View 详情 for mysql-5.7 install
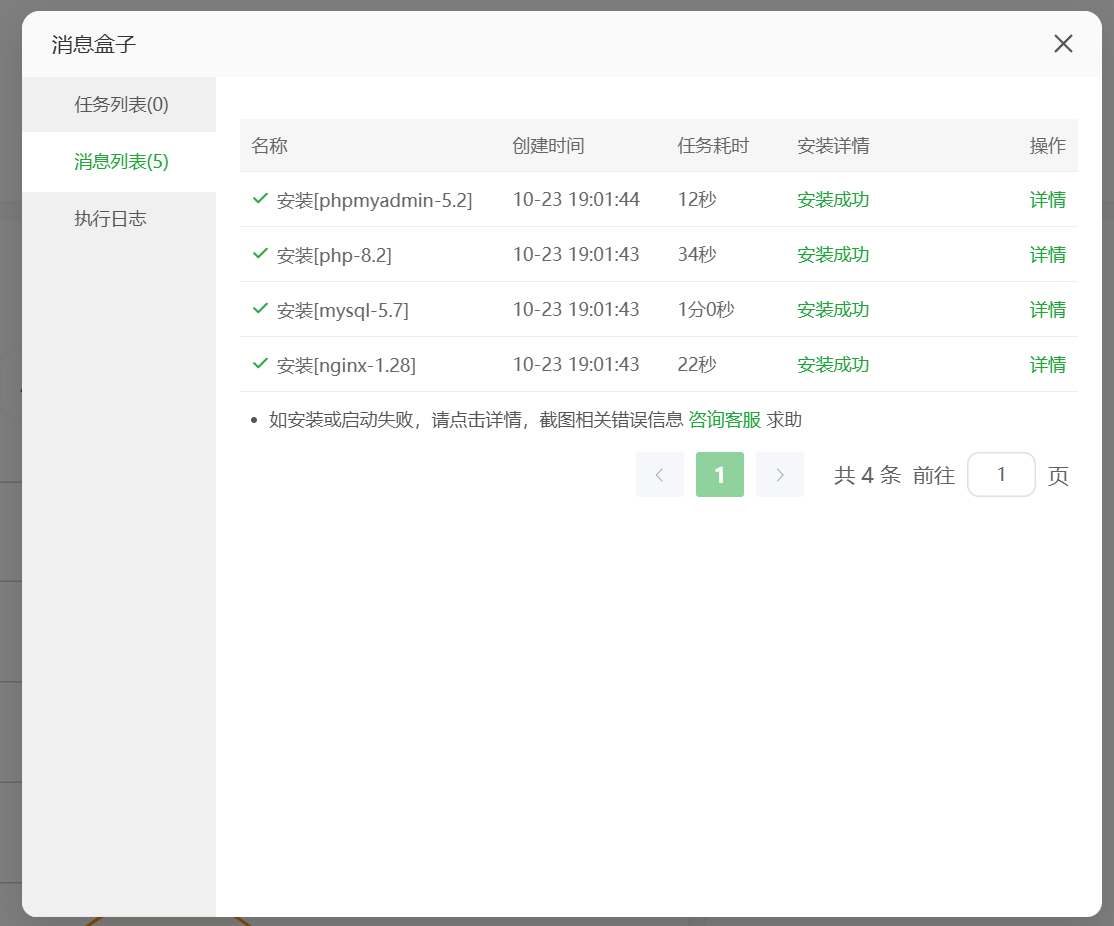The width and height of the screenshot is (1114, 926). (x=1047, y=310)
